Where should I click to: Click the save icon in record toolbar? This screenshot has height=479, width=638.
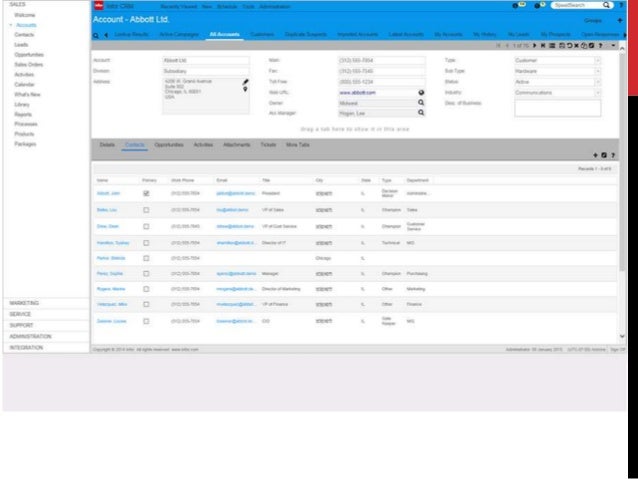coord(562,46)
